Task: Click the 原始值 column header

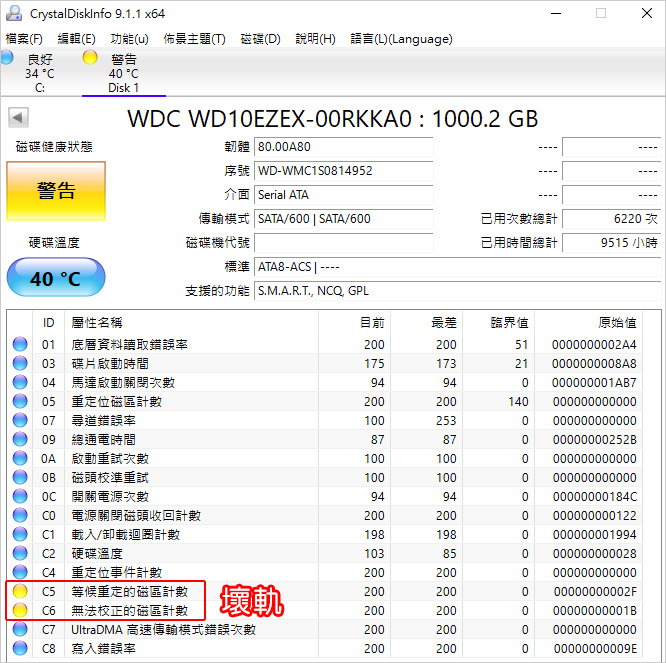Action: 588,323
